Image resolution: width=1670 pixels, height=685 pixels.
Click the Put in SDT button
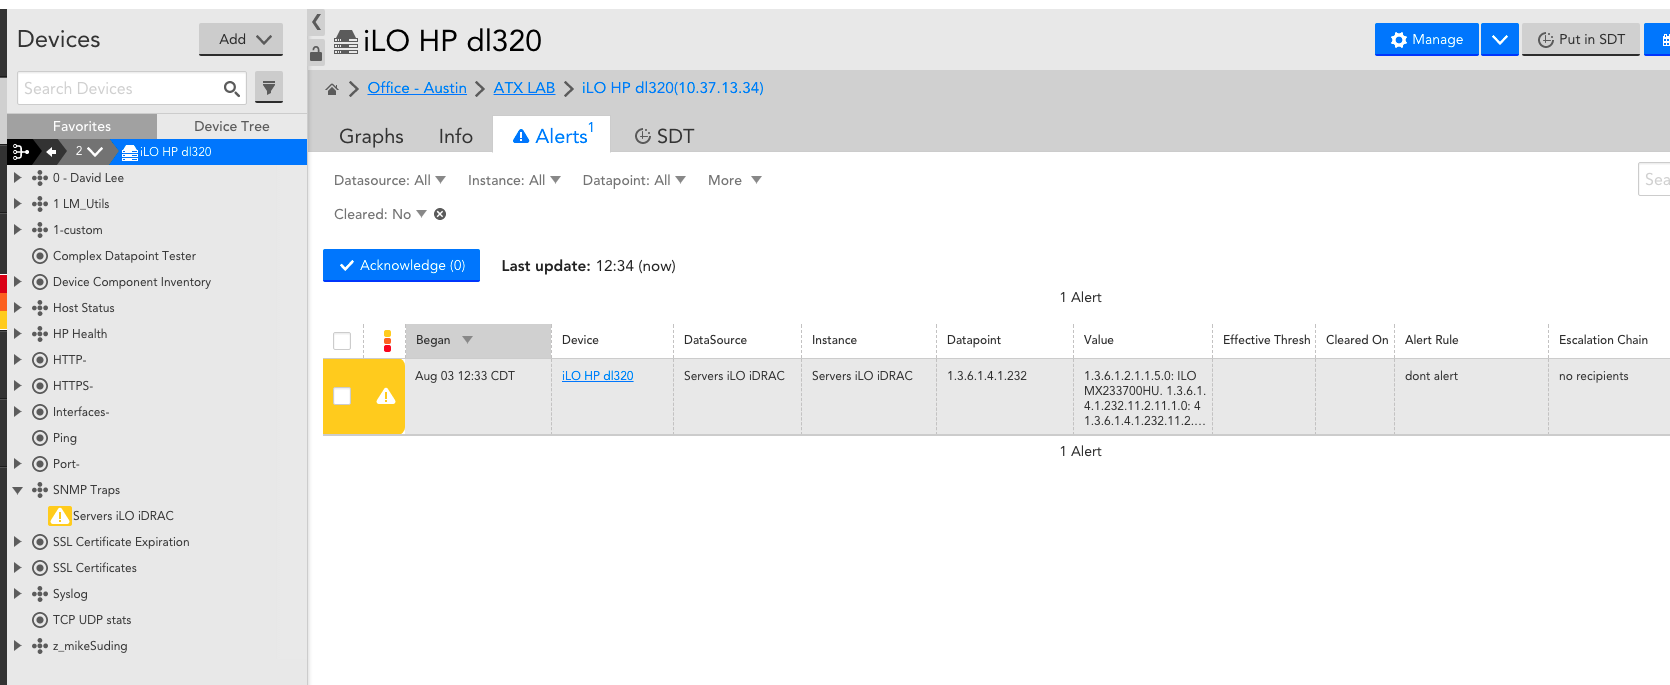(1581, 40)
